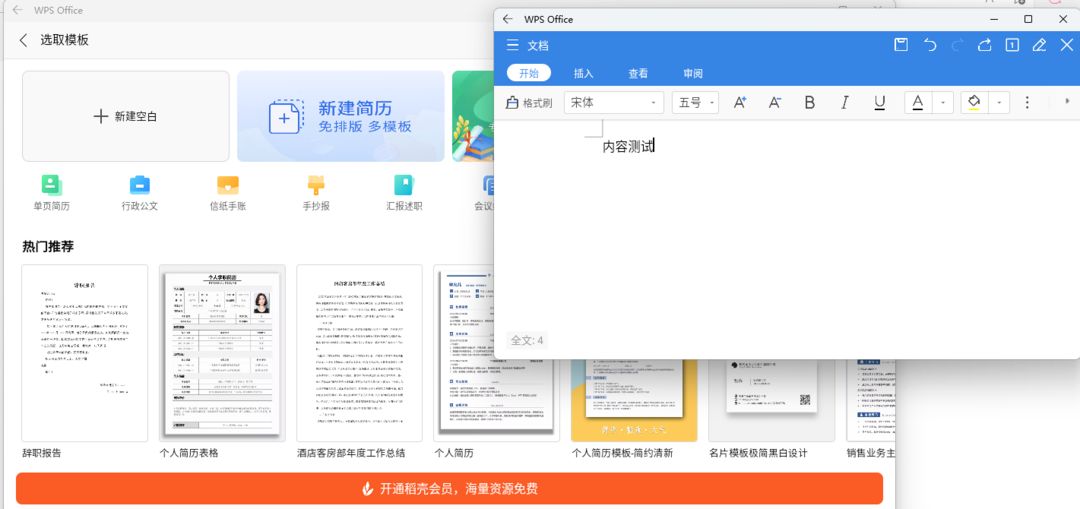Minimize the document WPS Office window
Viewport: 1080px width, 509px height.
pyautogui.click(x=993, y=19)
